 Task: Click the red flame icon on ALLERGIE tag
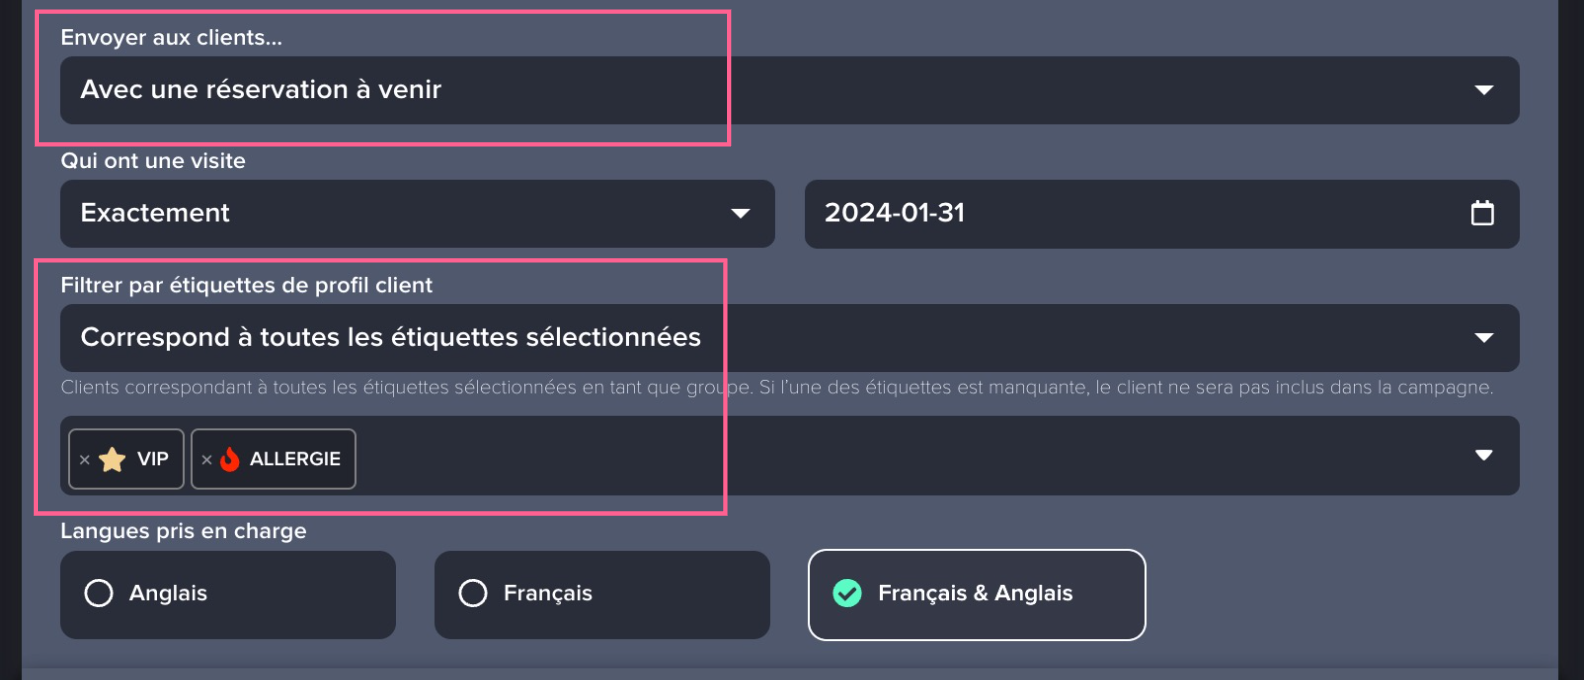230,459
